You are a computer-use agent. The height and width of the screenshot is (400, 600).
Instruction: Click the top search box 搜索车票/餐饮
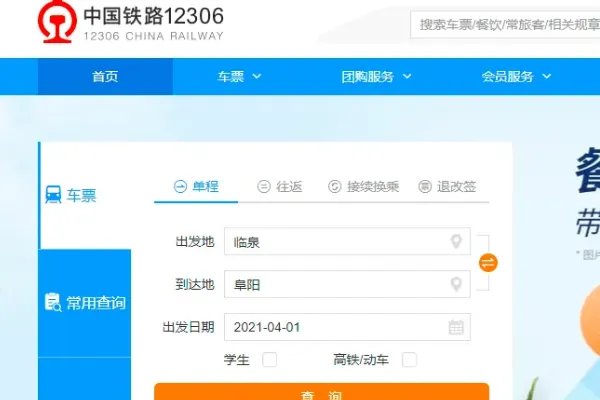click(x=505, y=25)
